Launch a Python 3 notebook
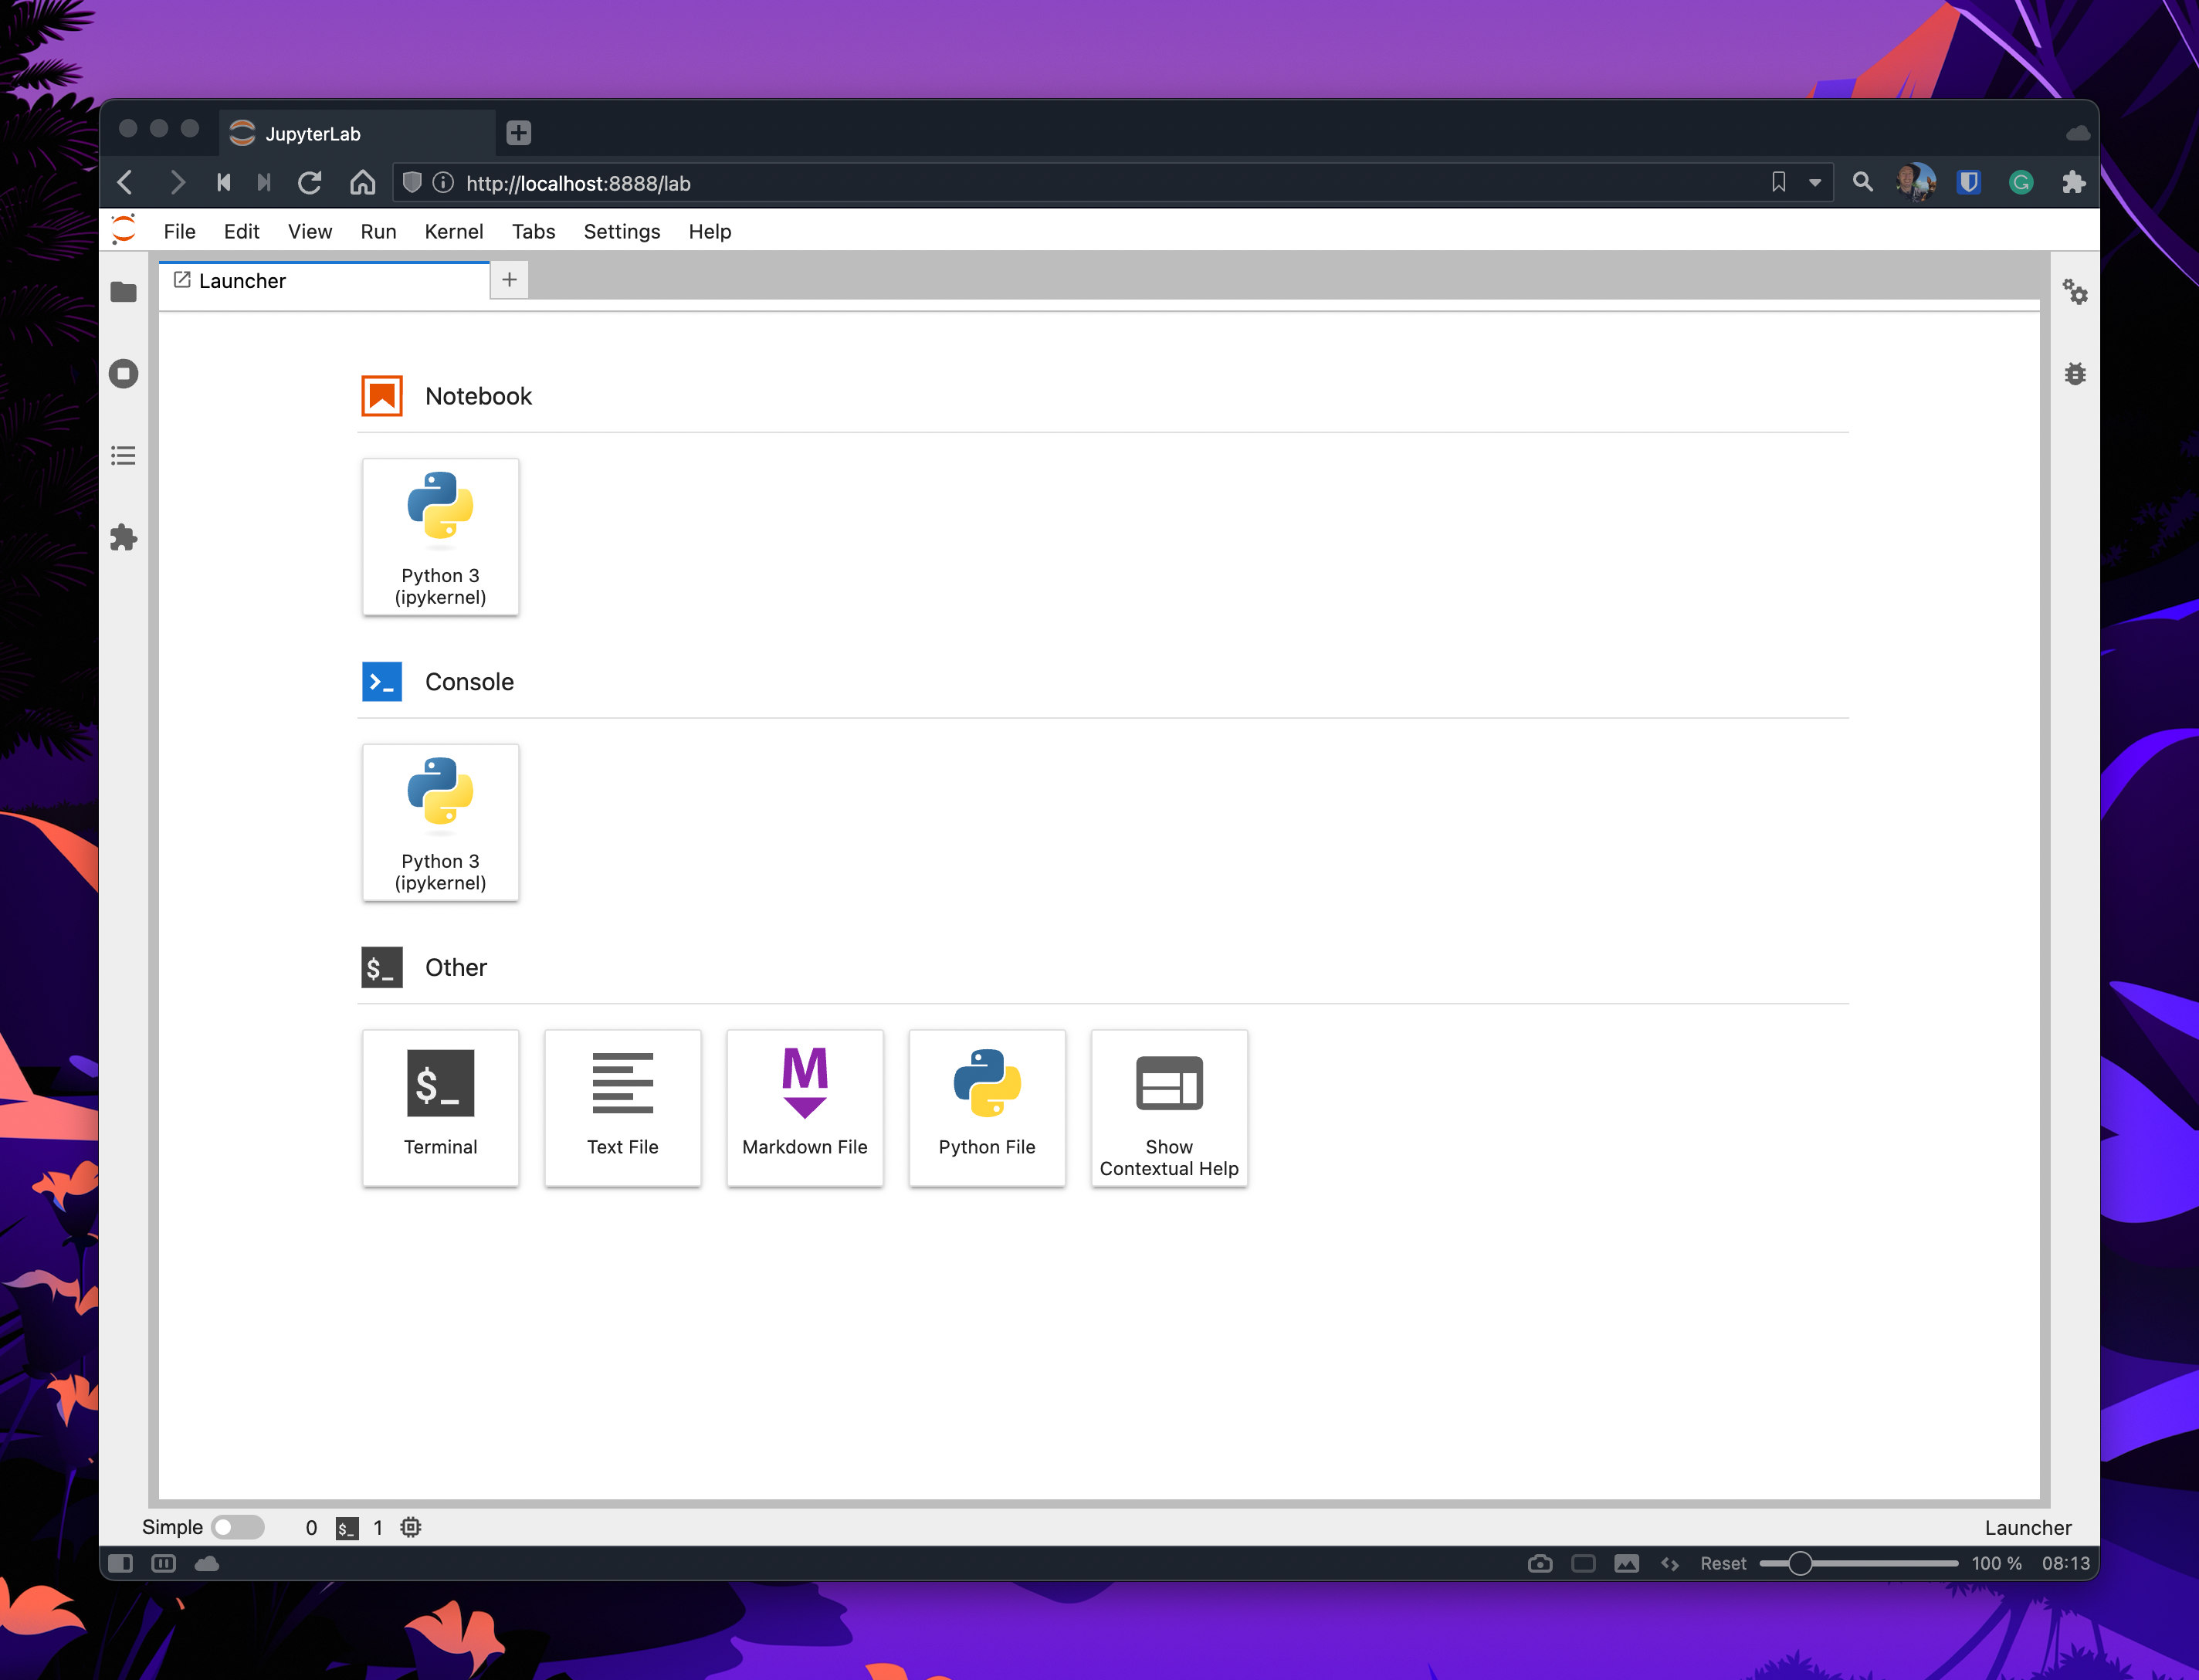Screen dimensions: 2199x1680 pyautogui.click(x=440, y=537)
